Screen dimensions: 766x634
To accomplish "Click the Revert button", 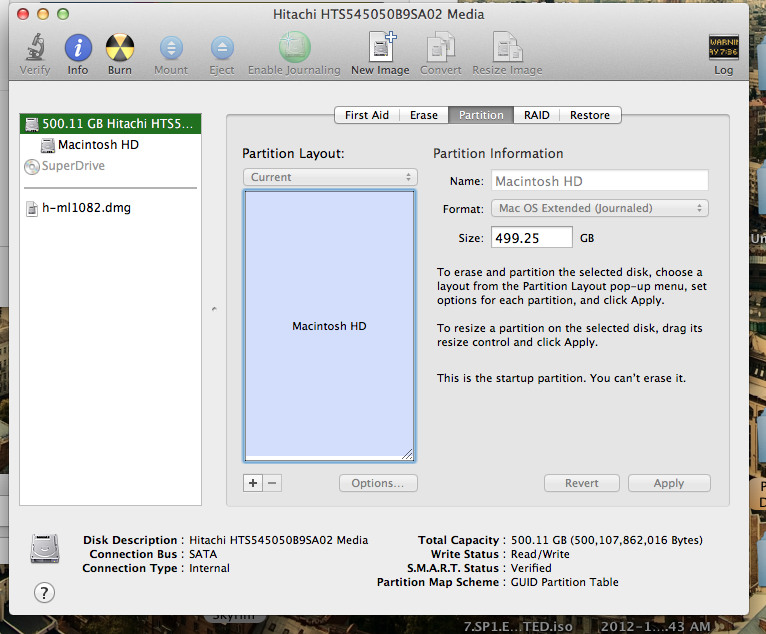I will (582, 483).
